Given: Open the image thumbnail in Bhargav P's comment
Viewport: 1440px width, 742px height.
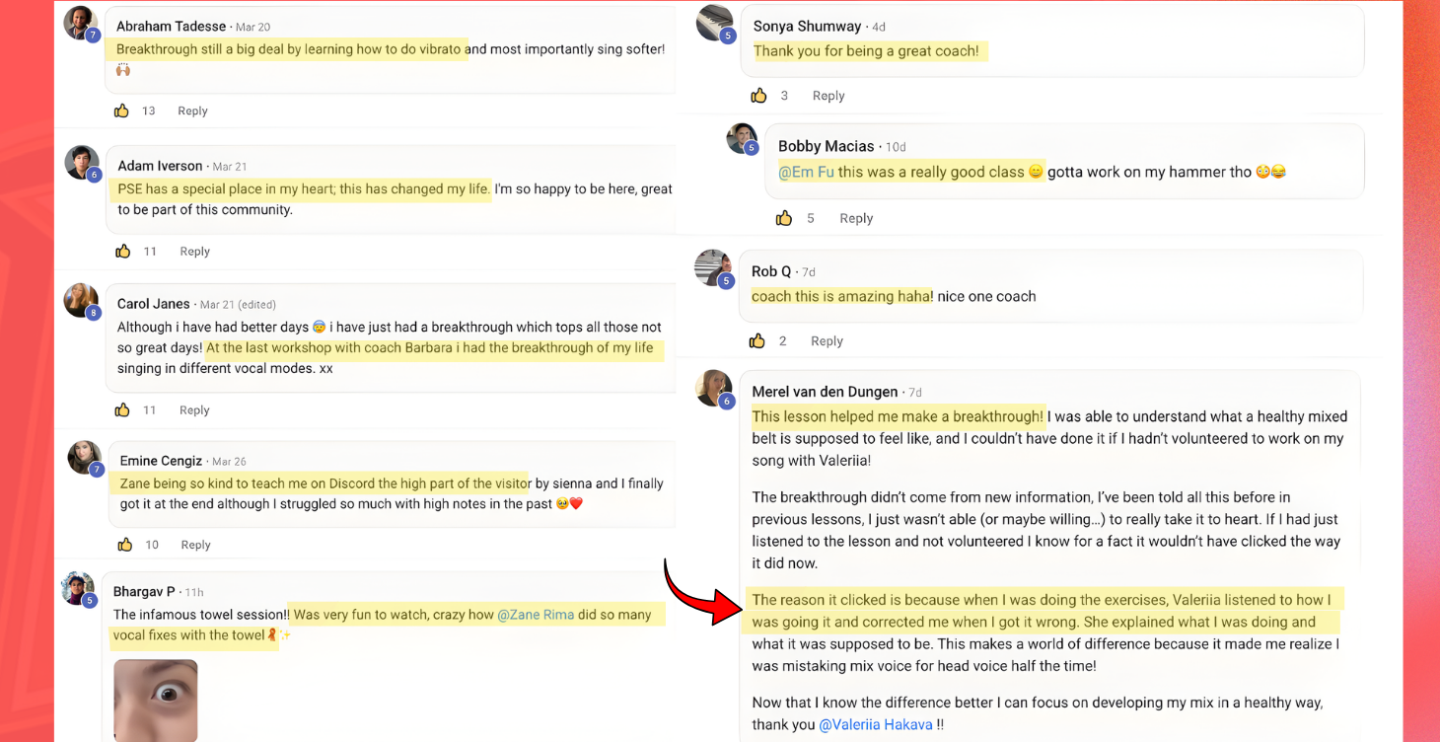Looking at the screenshot, I should tap(156, 700).
